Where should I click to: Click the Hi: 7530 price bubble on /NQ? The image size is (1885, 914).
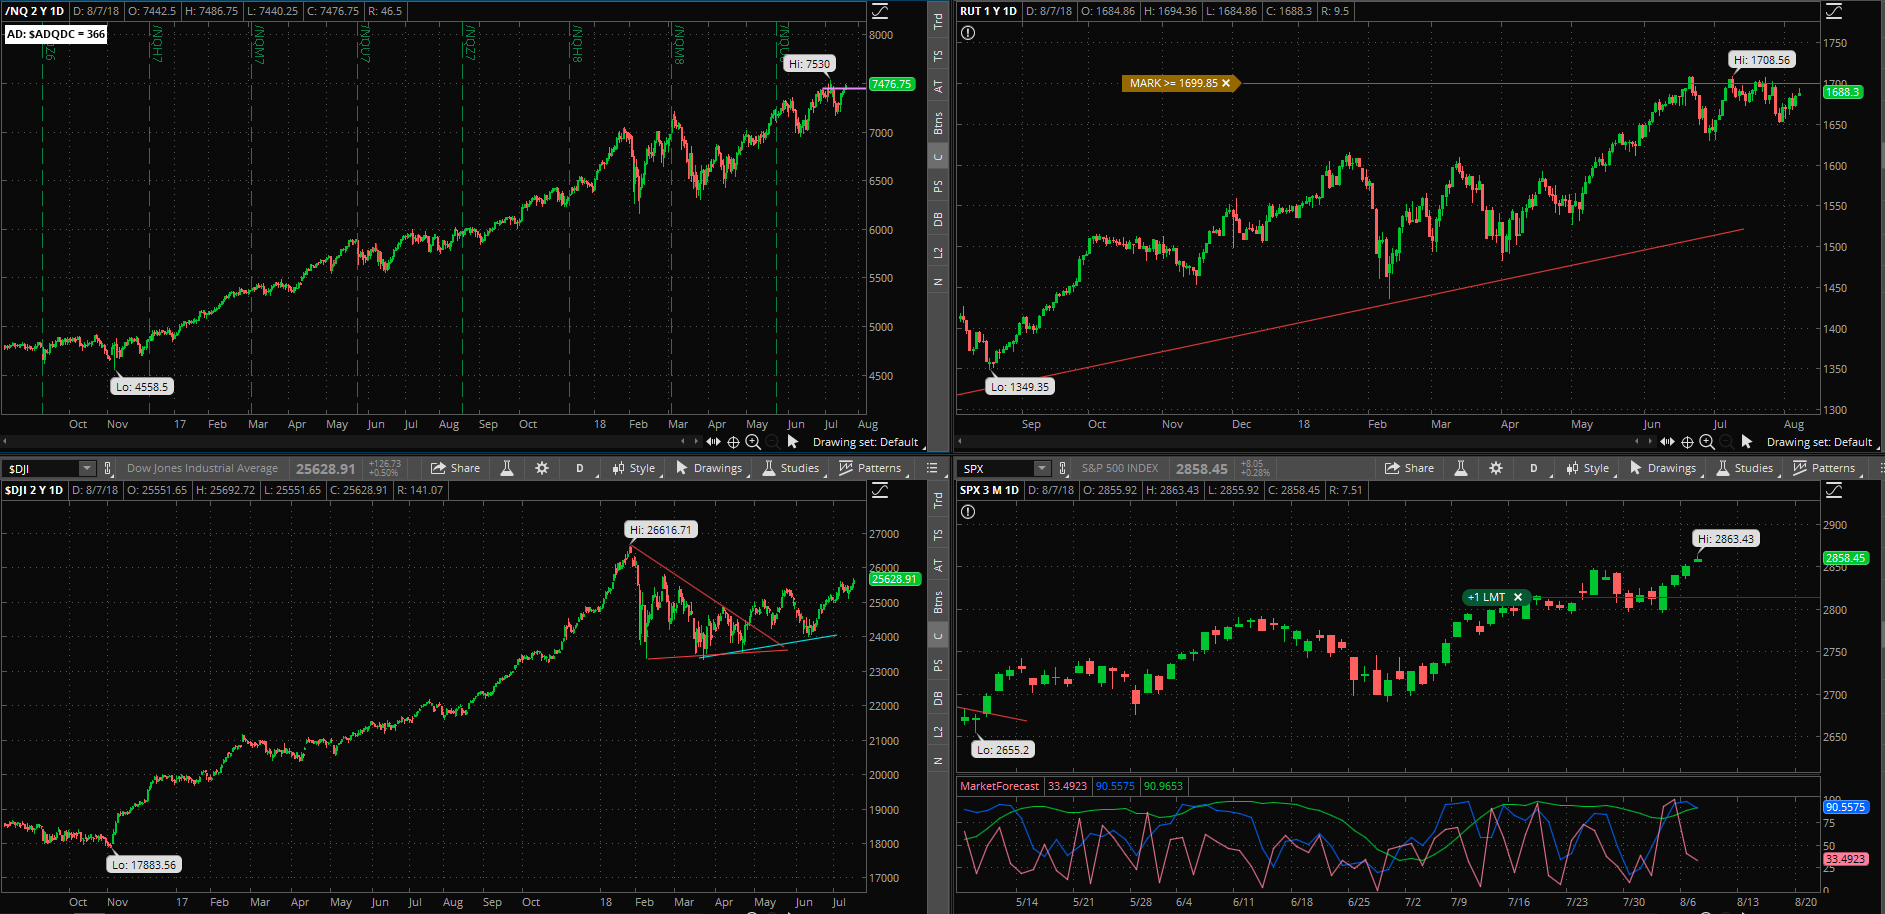(809, 64)
